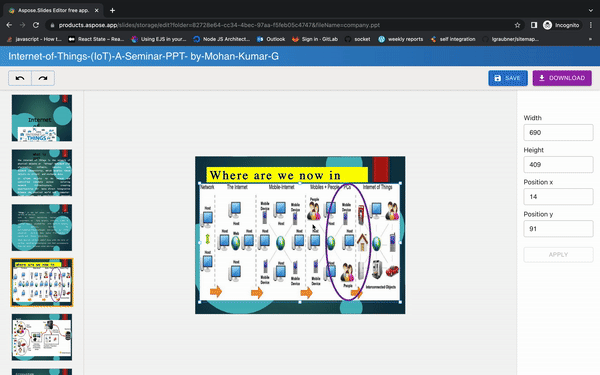This screenshot has width=600, height=375.
Task: Edit the Height field value 409
Action: pyautogui.click(x=558, y=165)
